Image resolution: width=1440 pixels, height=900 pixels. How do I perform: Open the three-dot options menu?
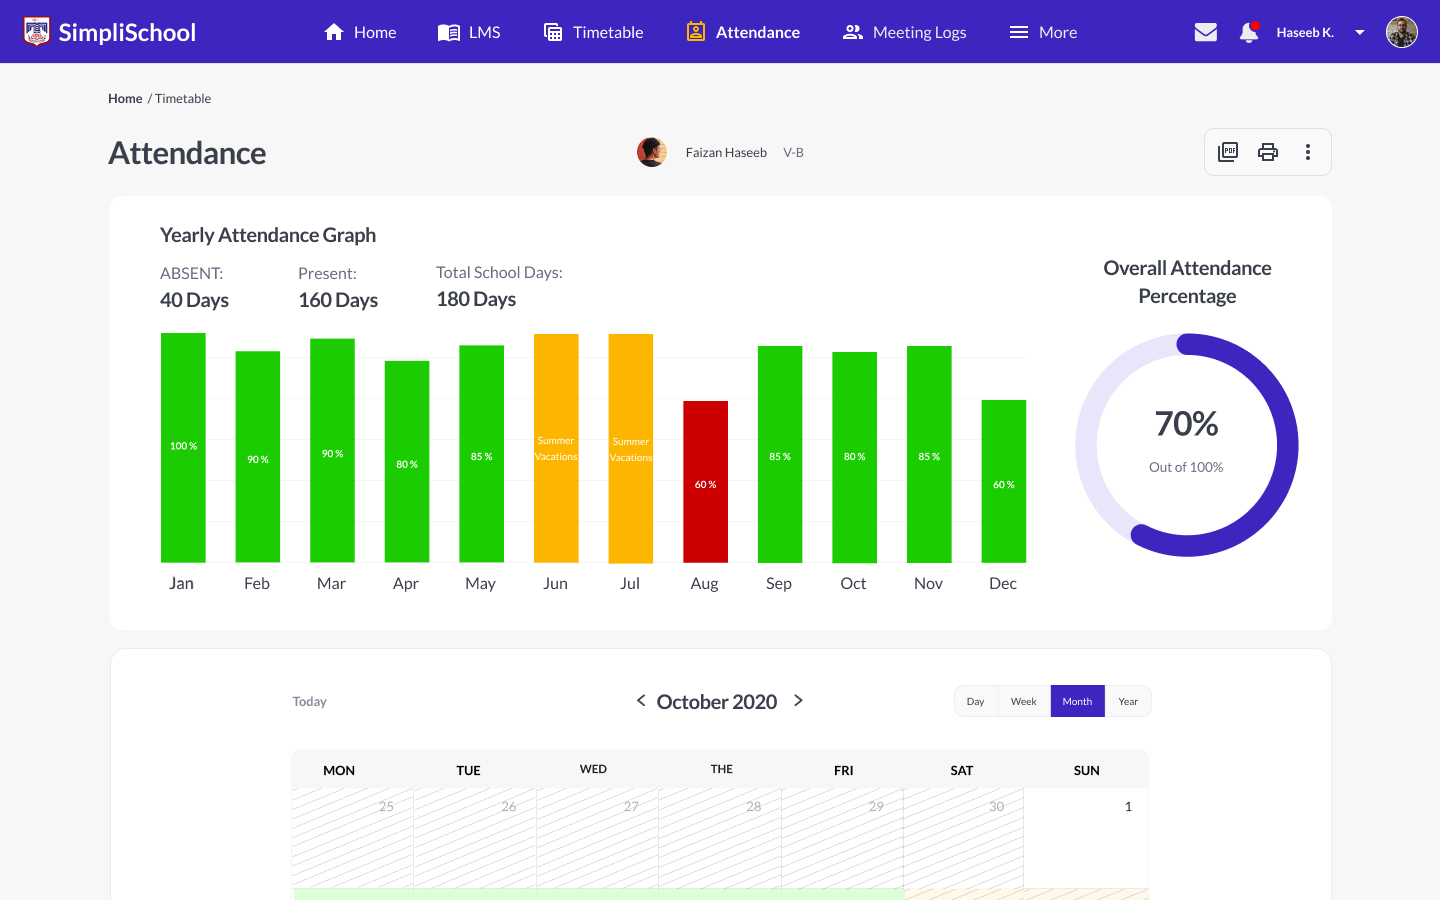pos(1308,152)
